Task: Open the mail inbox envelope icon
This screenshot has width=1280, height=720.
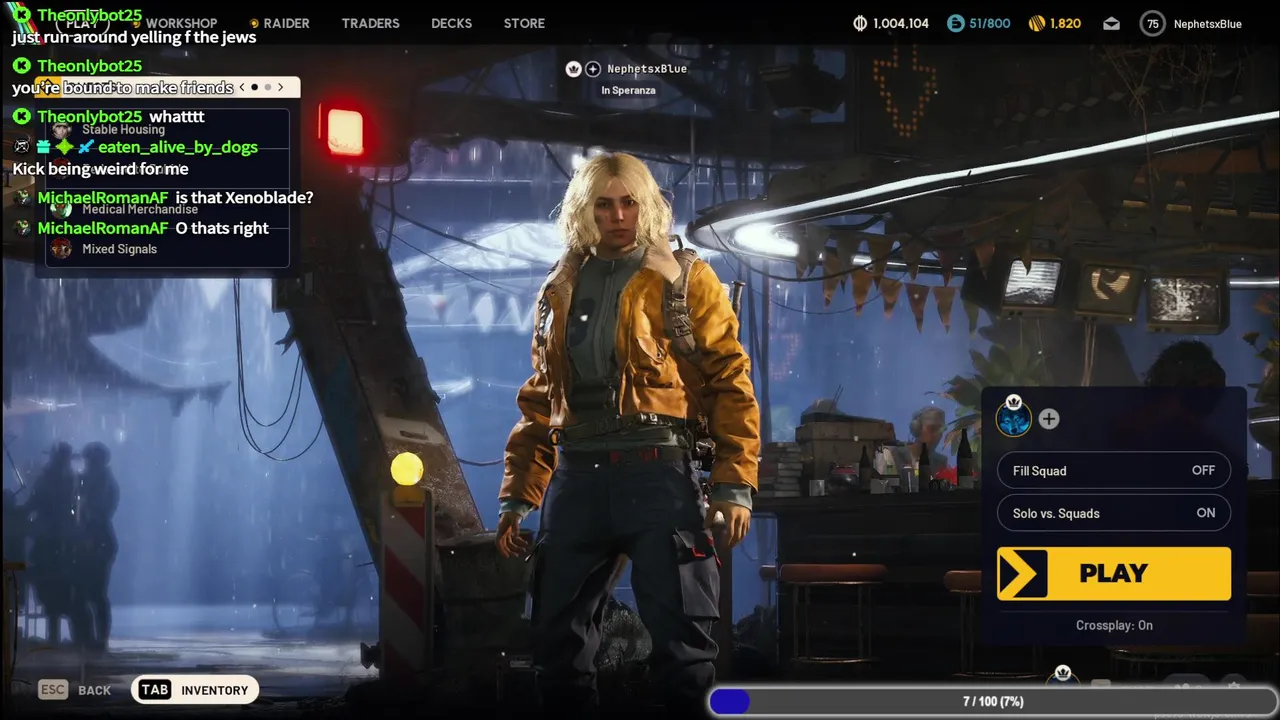Action: (1111, 24)
